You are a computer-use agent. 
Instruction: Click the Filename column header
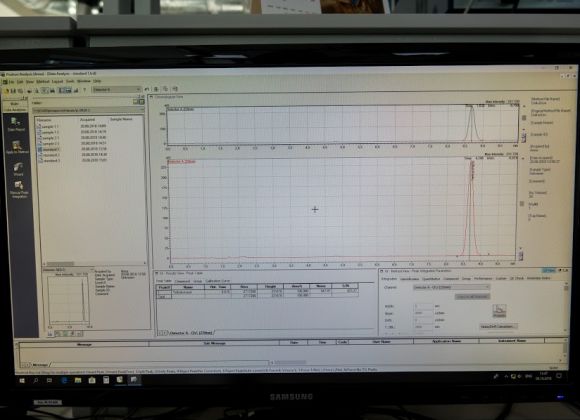click(44, 120)
